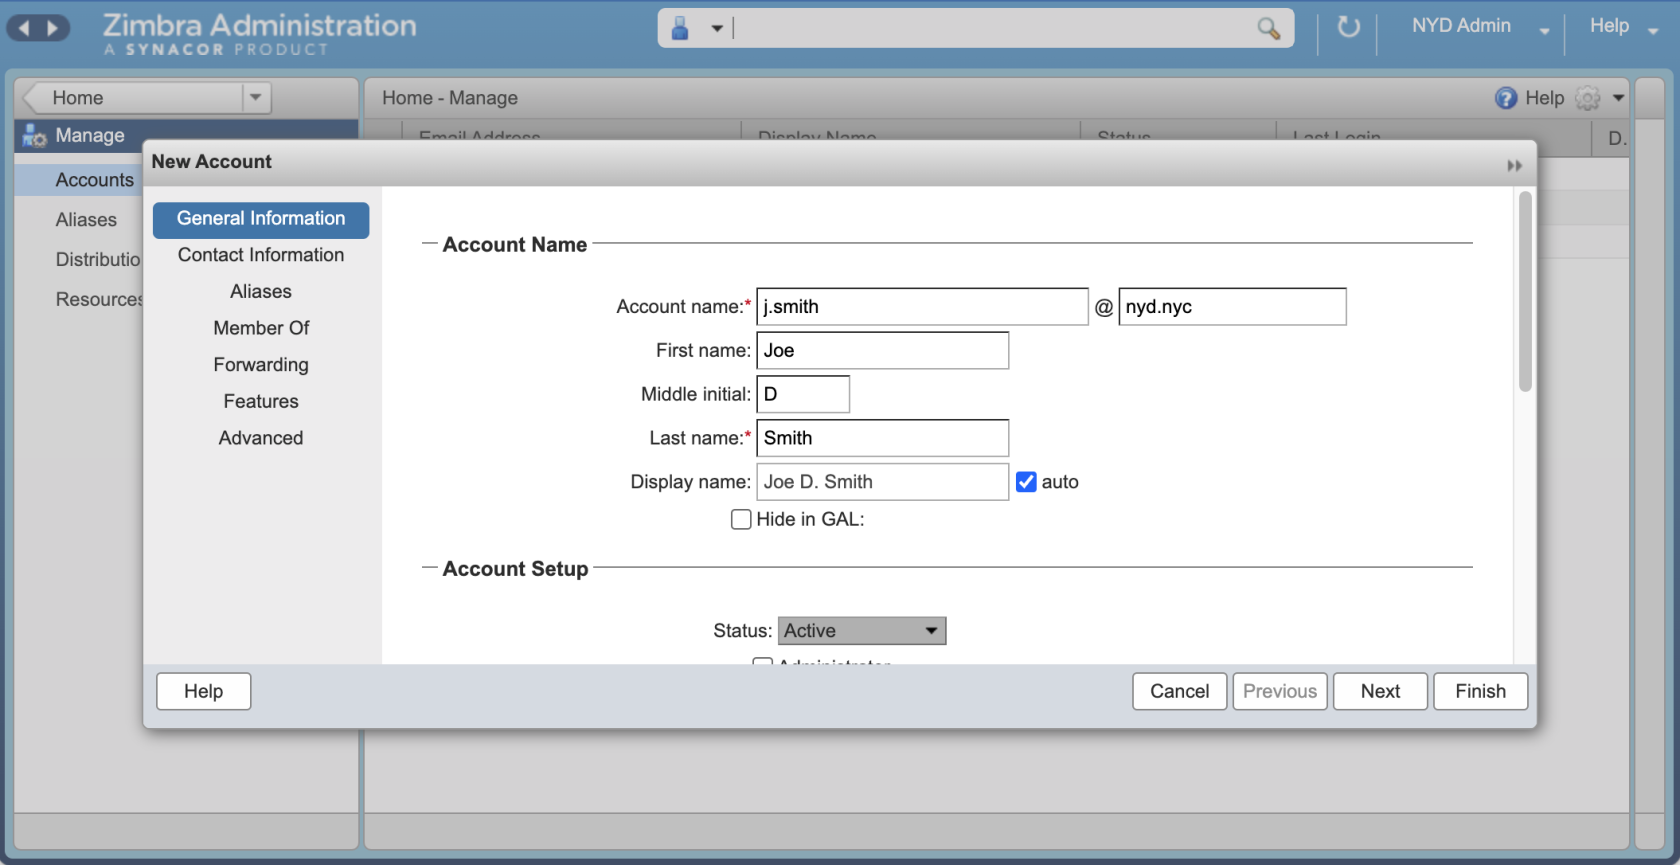This screenshot has height=865, width=1680.
Task: Select General Information step
Action: pyautogui.click(x=261, y=219)
